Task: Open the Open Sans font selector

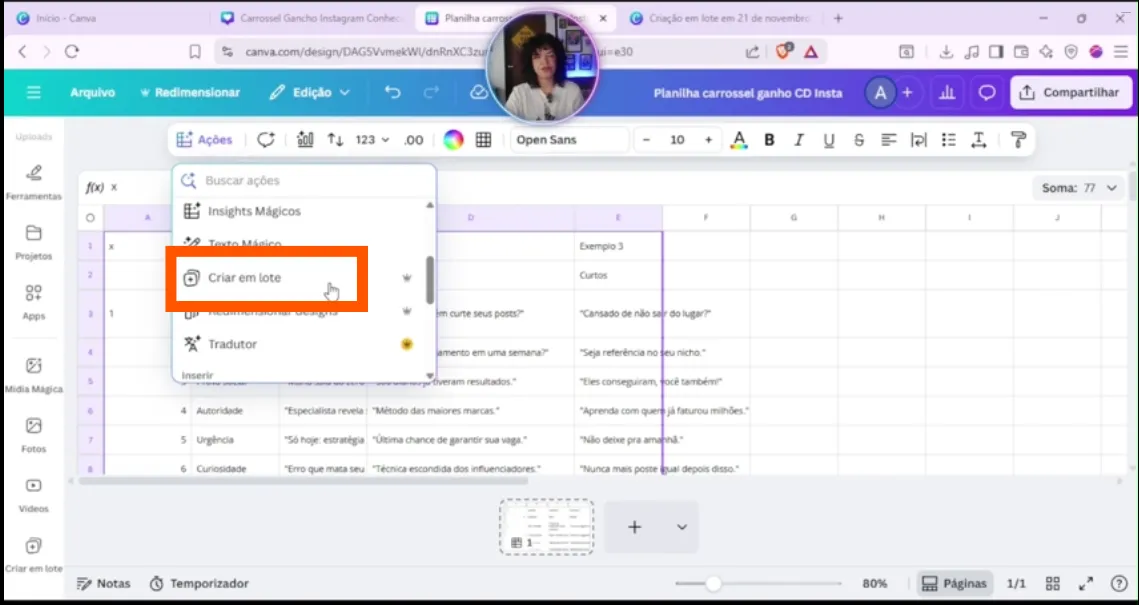Action: [x=569, y=140]
